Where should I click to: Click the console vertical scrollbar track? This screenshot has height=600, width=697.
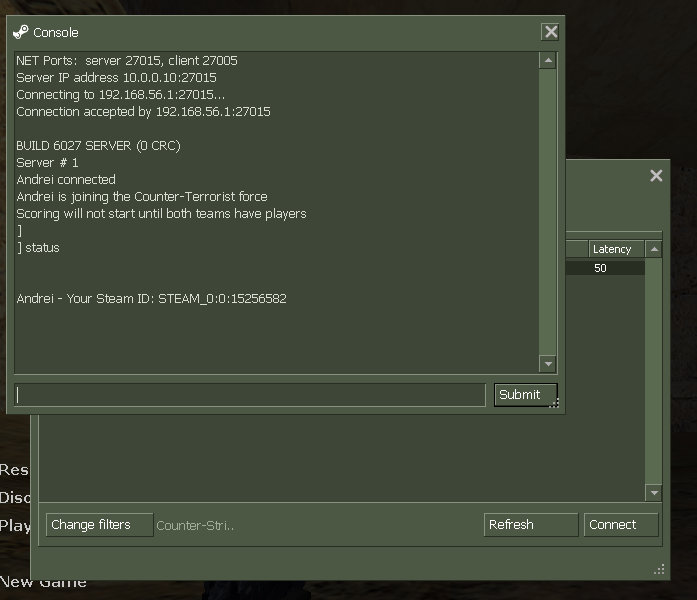pos(548,212)
